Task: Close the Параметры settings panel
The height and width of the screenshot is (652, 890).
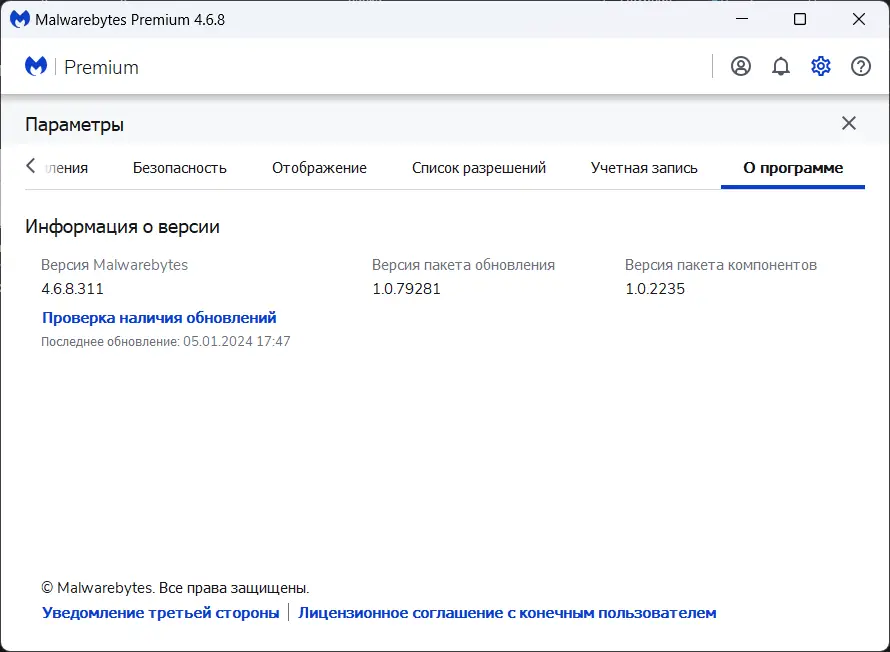Action: coord(849,123)
